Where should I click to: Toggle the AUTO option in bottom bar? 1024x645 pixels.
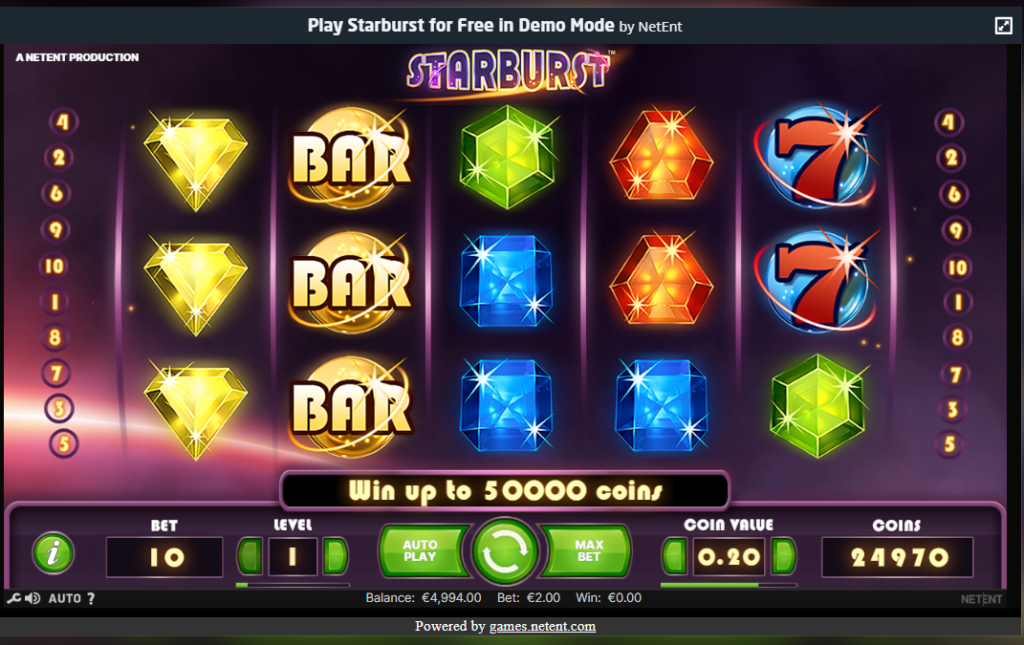pos(65,598)
